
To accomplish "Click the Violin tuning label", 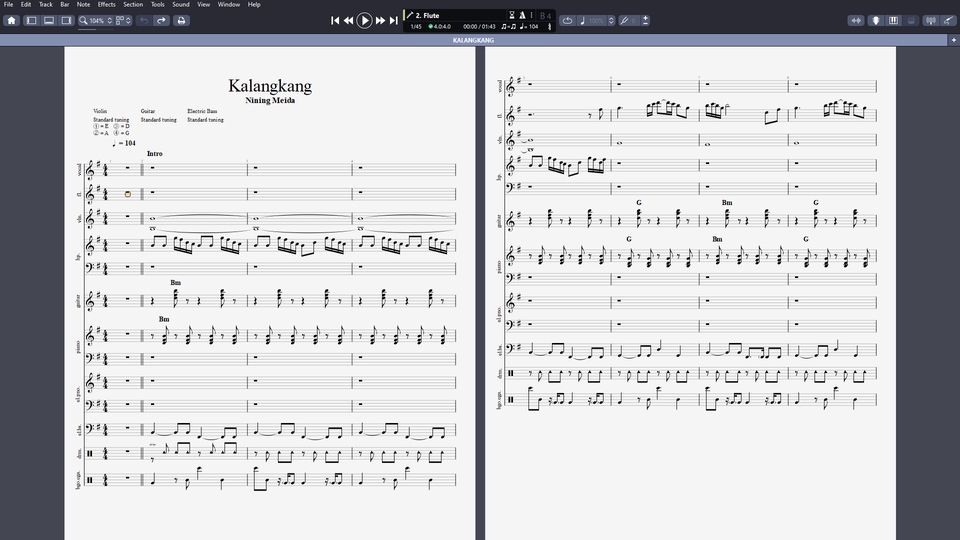I will [100, 111].
